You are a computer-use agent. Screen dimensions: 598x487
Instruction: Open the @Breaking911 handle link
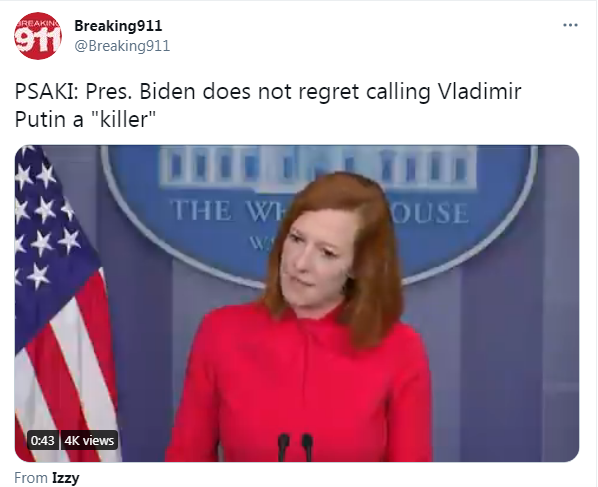[x=122, y=46]
